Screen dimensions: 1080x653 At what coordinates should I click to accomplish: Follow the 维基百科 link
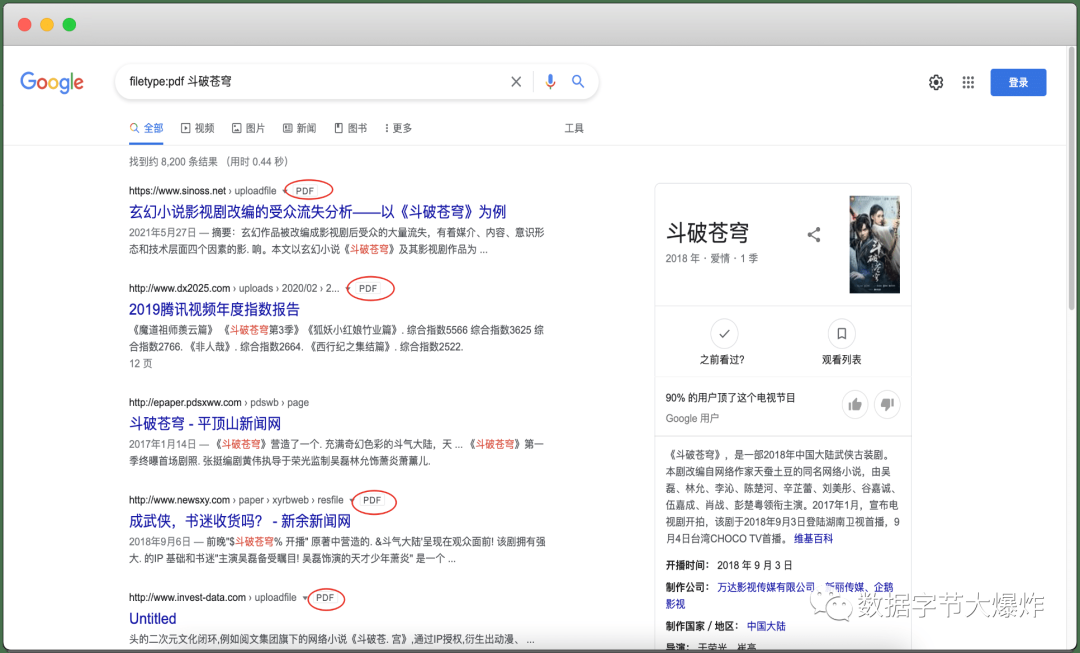tap(813, 539)
